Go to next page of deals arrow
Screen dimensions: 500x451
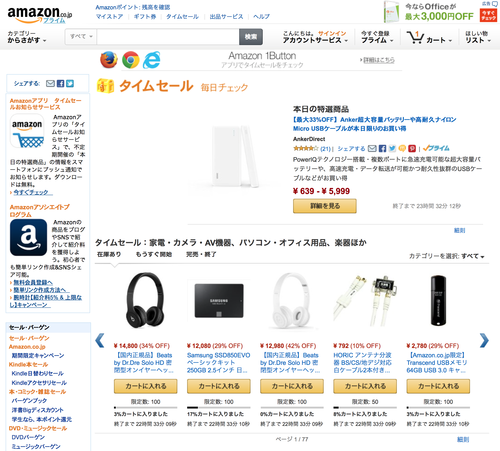(x=484, y=341)
